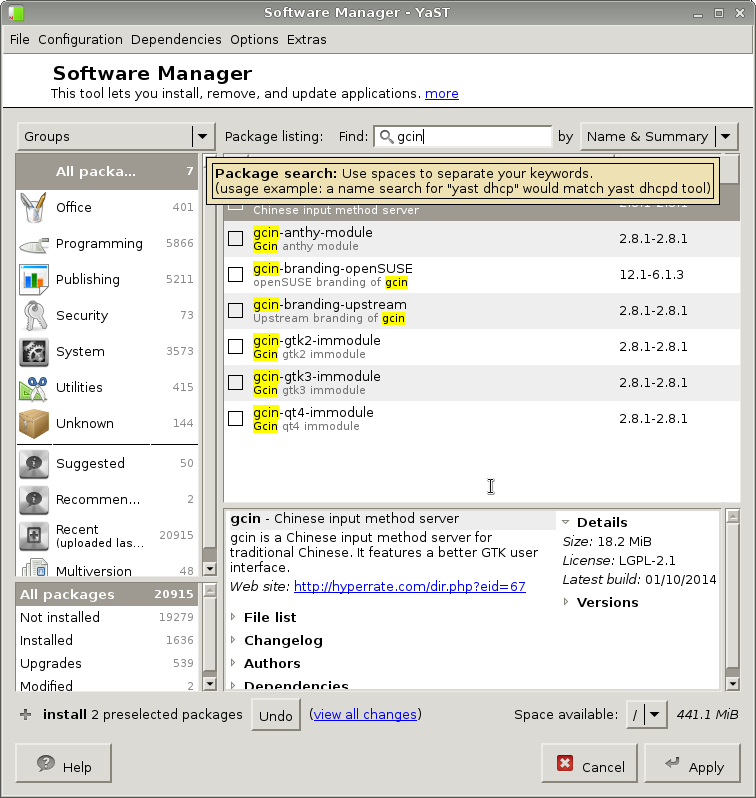Pick the System gear icon
Screen dimensions: 756x798
pyautogui.click(x=34, y=352)
